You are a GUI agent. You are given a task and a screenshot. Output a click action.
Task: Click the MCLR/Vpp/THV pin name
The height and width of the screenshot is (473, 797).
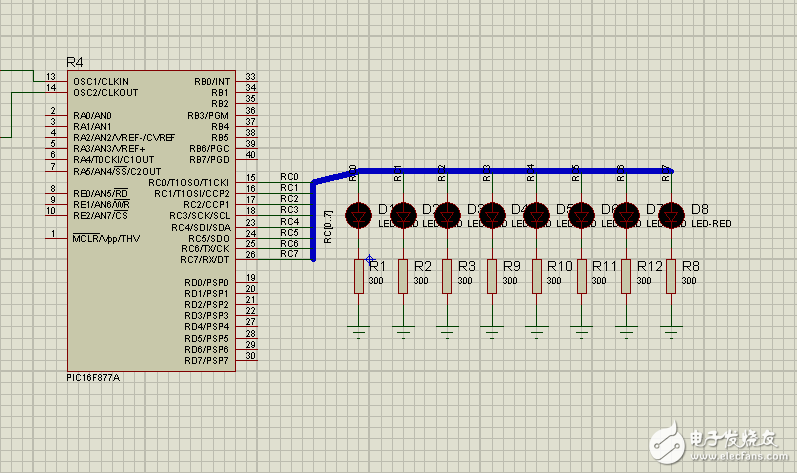pos(106,238)
